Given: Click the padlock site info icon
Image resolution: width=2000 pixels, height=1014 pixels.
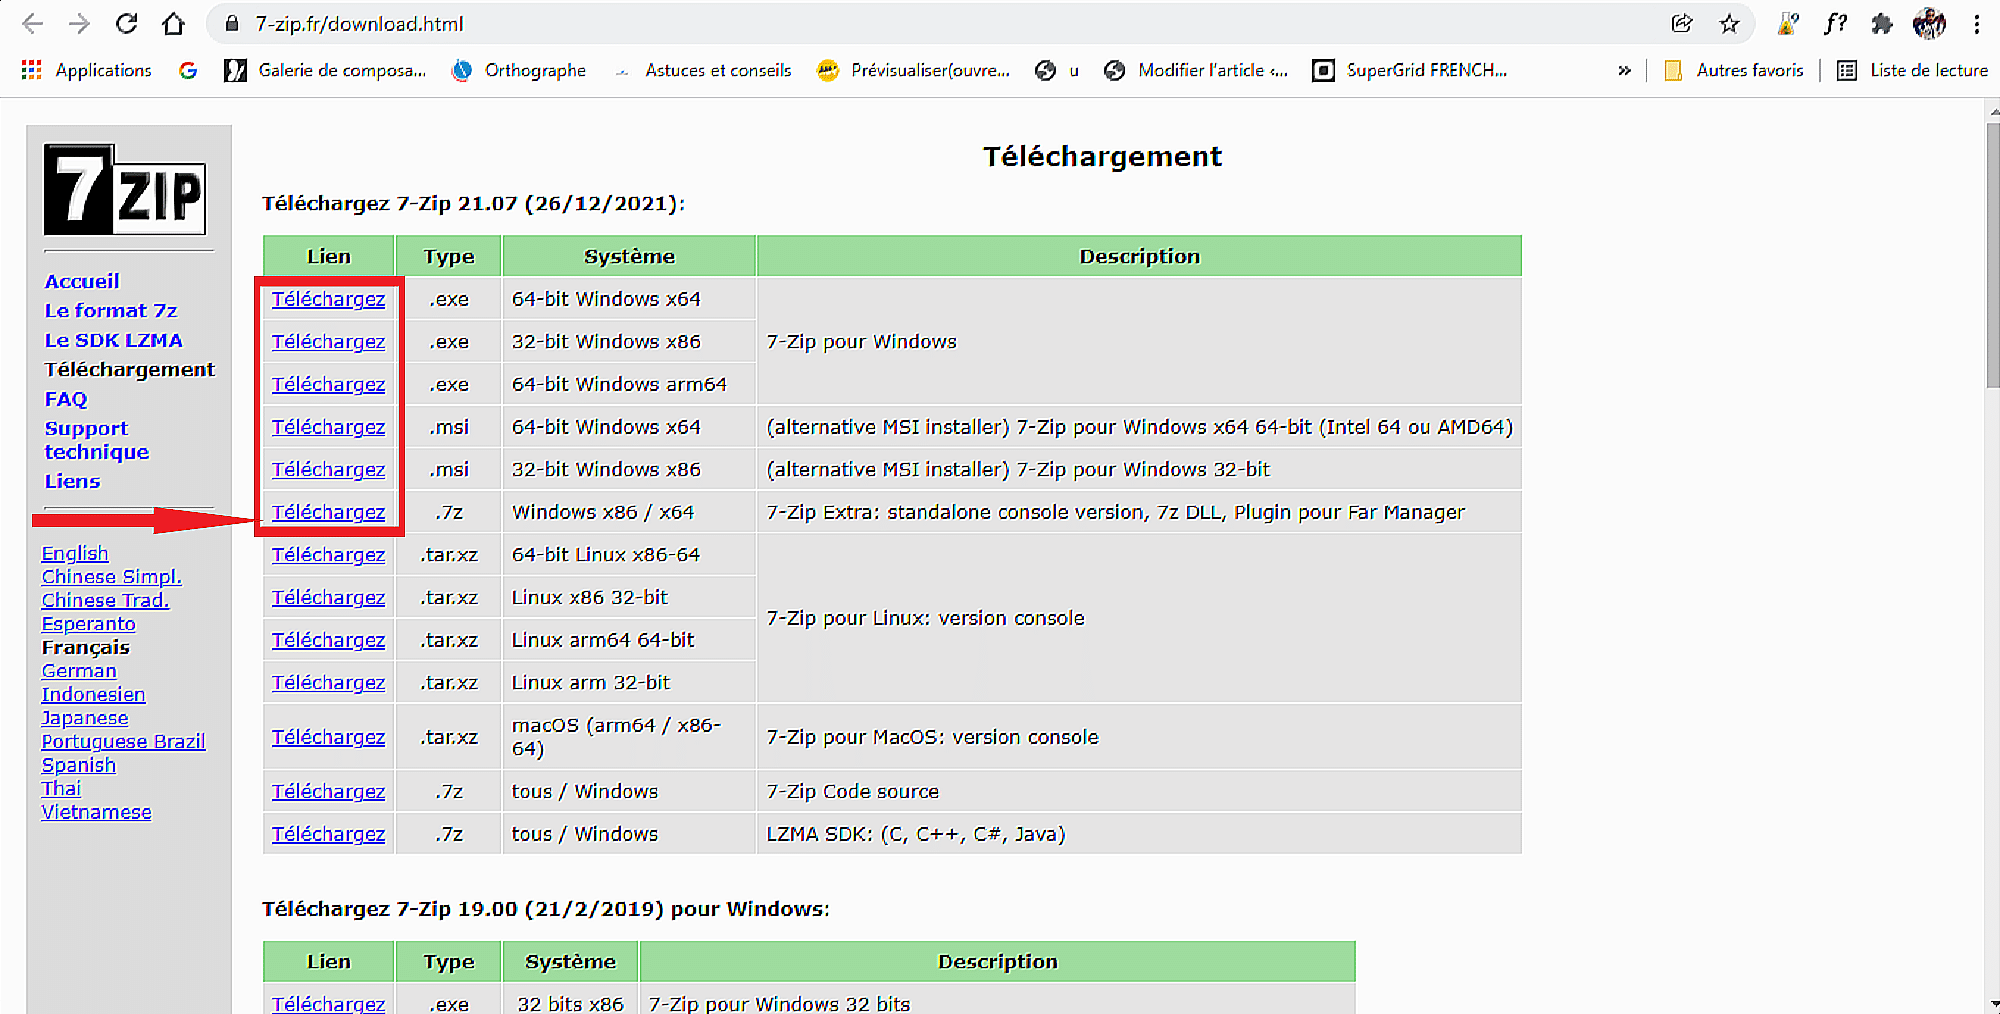Looking at the screenshot, I should coord(232,24).
